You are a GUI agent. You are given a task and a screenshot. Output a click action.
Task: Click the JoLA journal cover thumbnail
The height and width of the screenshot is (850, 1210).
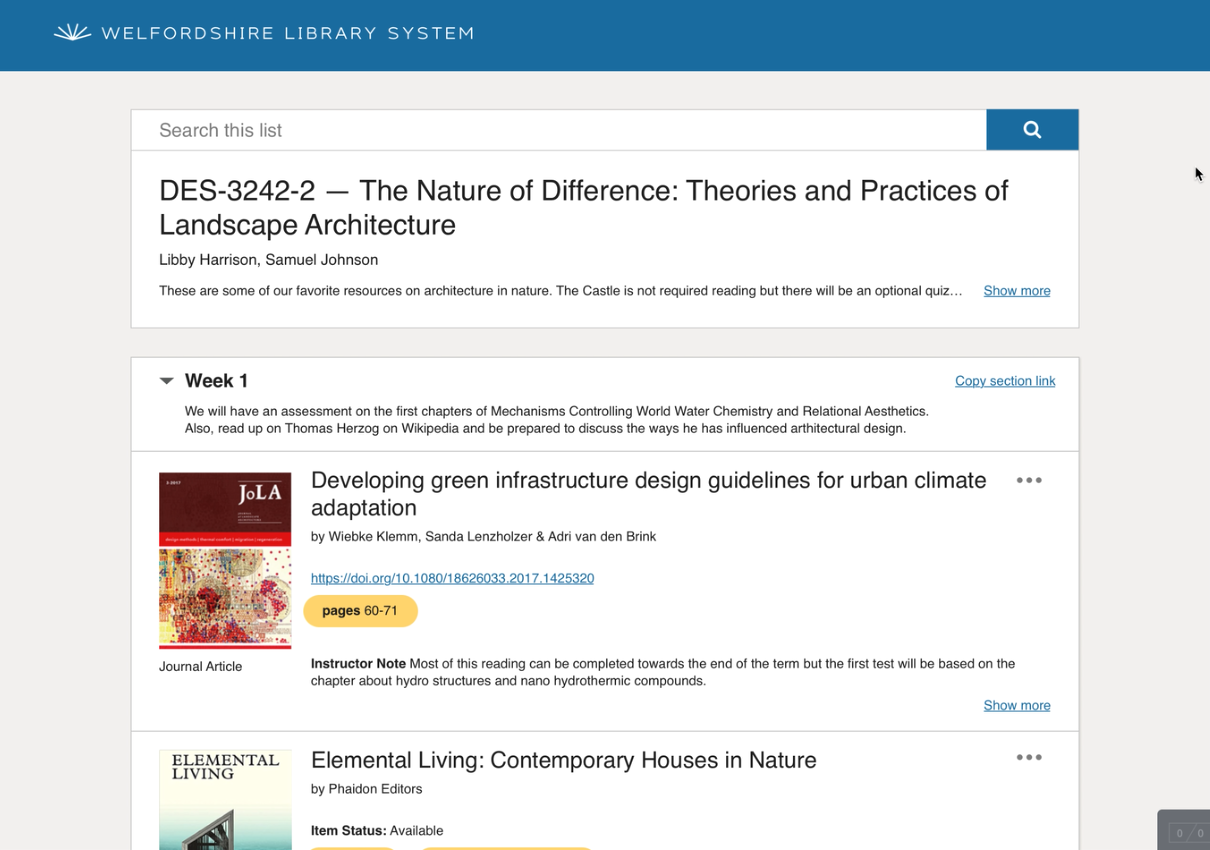(x=225, y=560)
